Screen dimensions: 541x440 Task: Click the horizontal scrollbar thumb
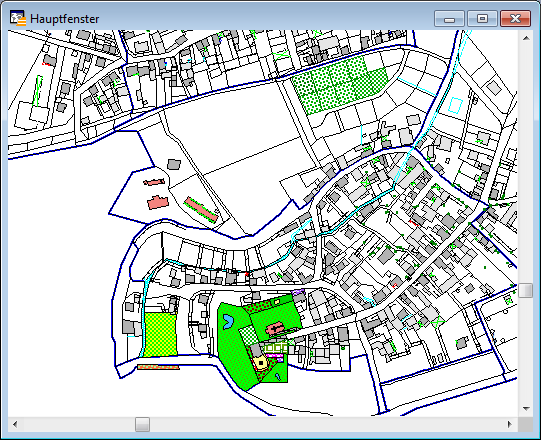click(x=142, y=424)
